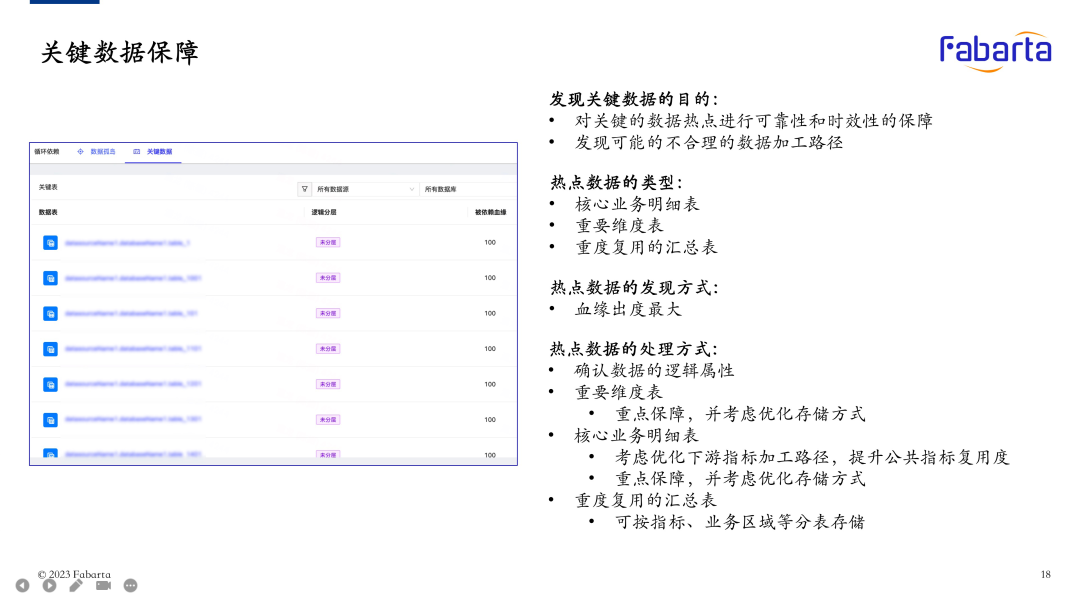Image resolution: width=1080 pixels, height=608 pixels.
Task: Open more slideshow options ellipsis menu
Action: point(130,585)
